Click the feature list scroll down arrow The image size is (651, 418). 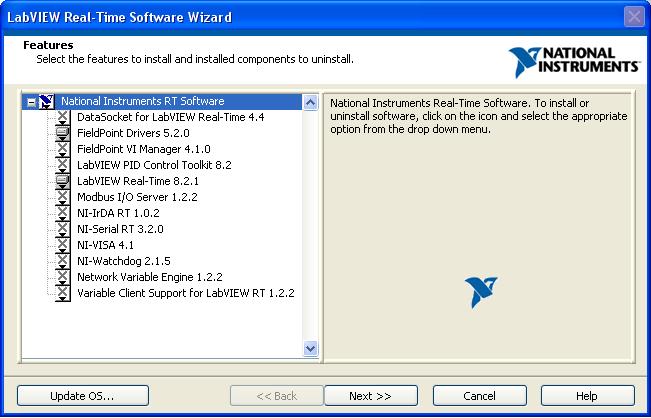(311, 348)
